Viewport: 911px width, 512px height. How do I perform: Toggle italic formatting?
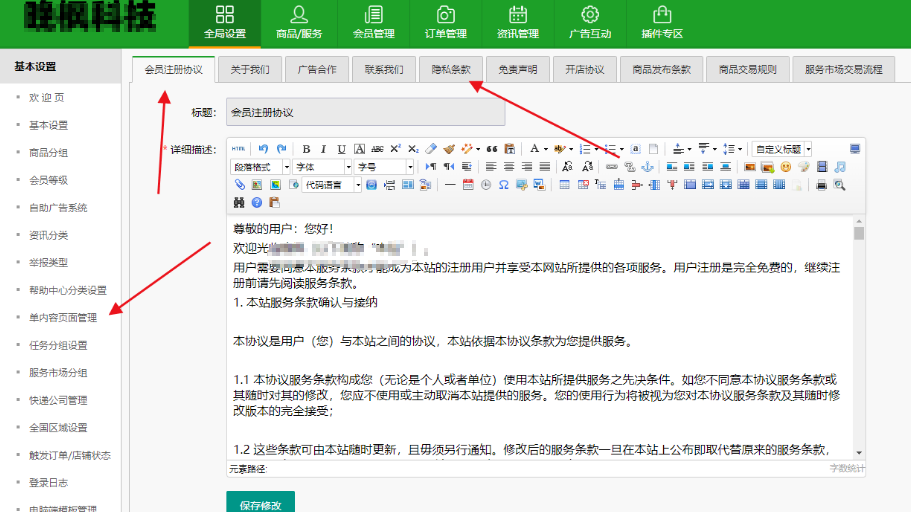[324, 149]
